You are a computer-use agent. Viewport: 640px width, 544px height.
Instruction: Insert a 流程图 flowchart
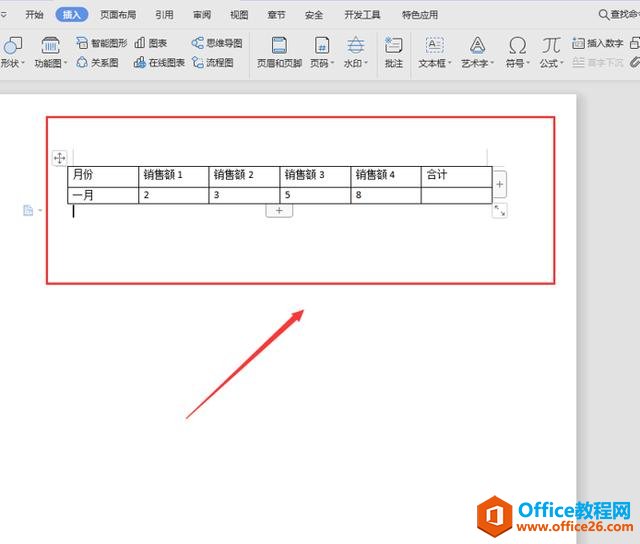213,62
